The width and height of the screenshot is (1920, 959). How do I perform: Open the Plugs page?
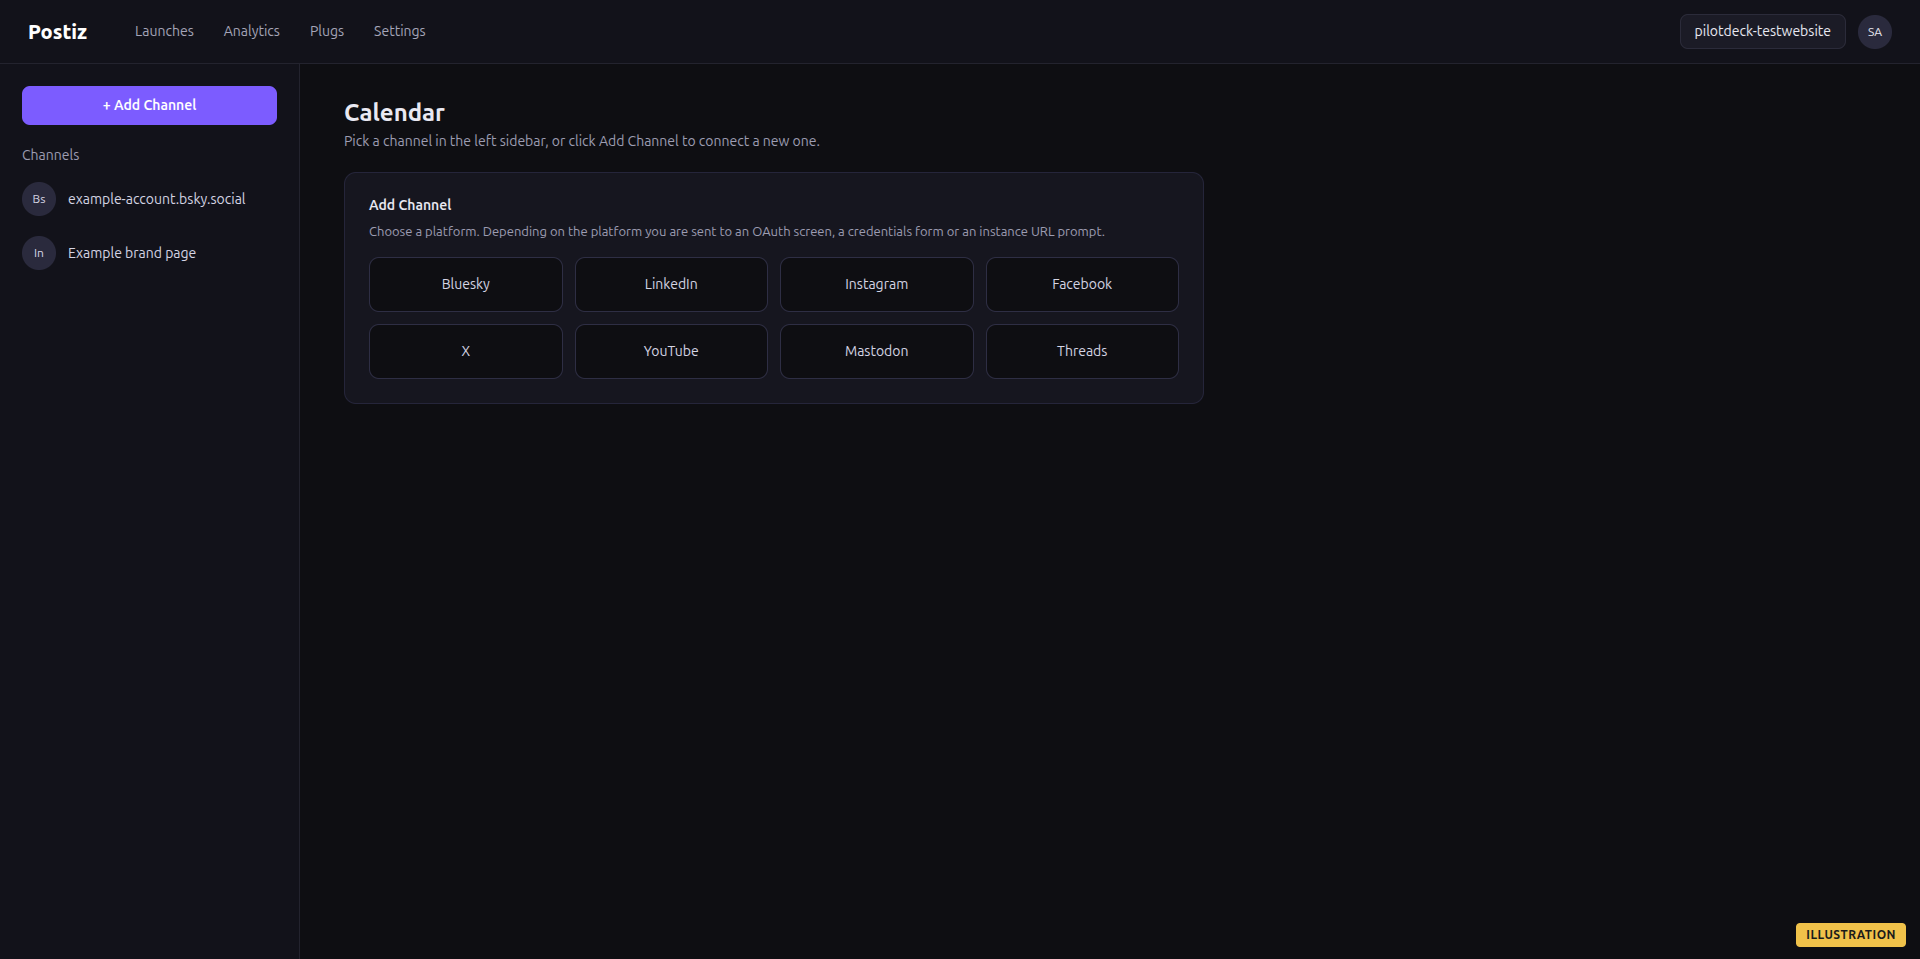coord(327,31)
